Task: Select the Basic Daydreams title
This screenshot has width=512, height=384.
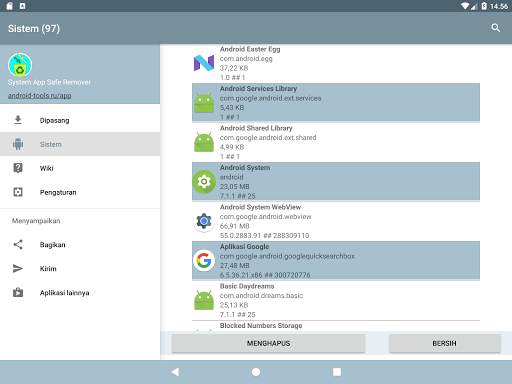Action: pyautogui.click(x=247, y=286)
